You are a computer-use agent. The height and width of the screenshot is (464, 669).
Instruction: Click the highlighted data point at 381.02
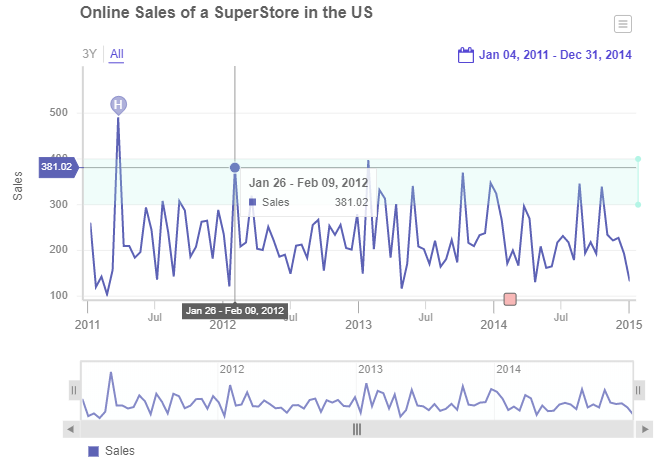tap(235, 168)
